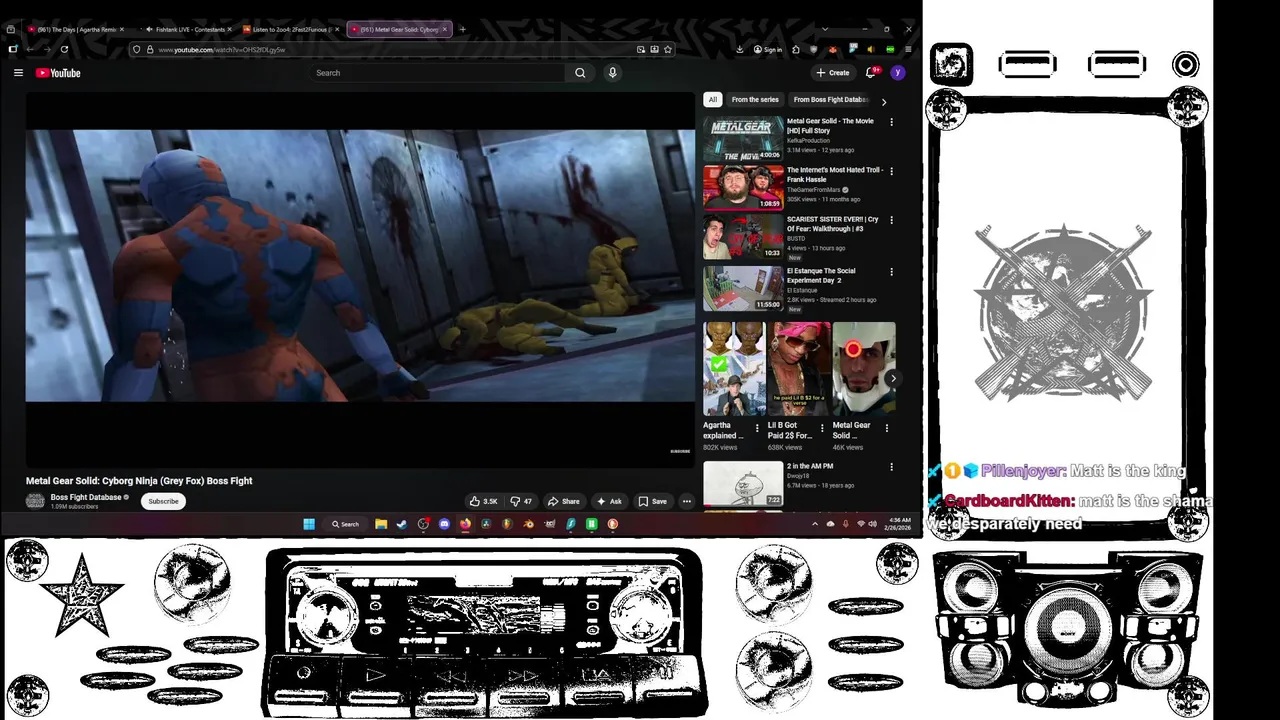Open options for Agartha explained short
Screen dimensions: 1280x720
click(x=756, y=428)
